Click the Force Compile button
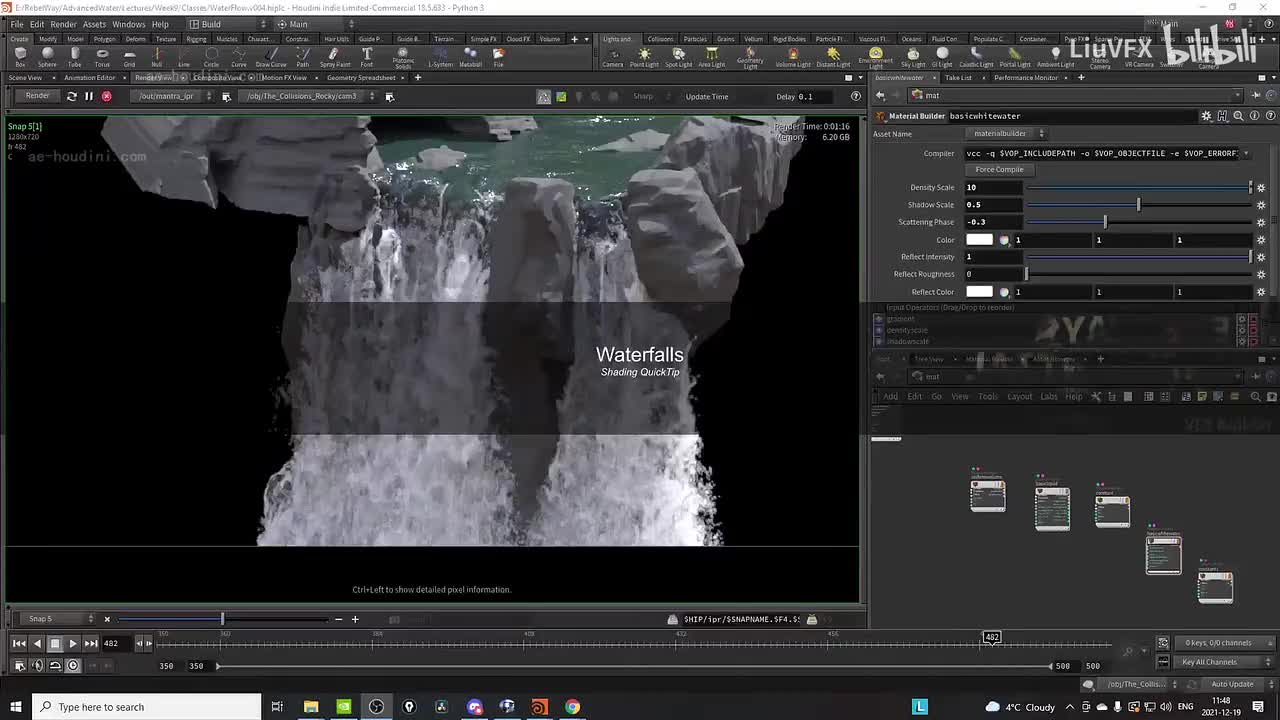Screen dimensions: 1280x720 (999, 169)
